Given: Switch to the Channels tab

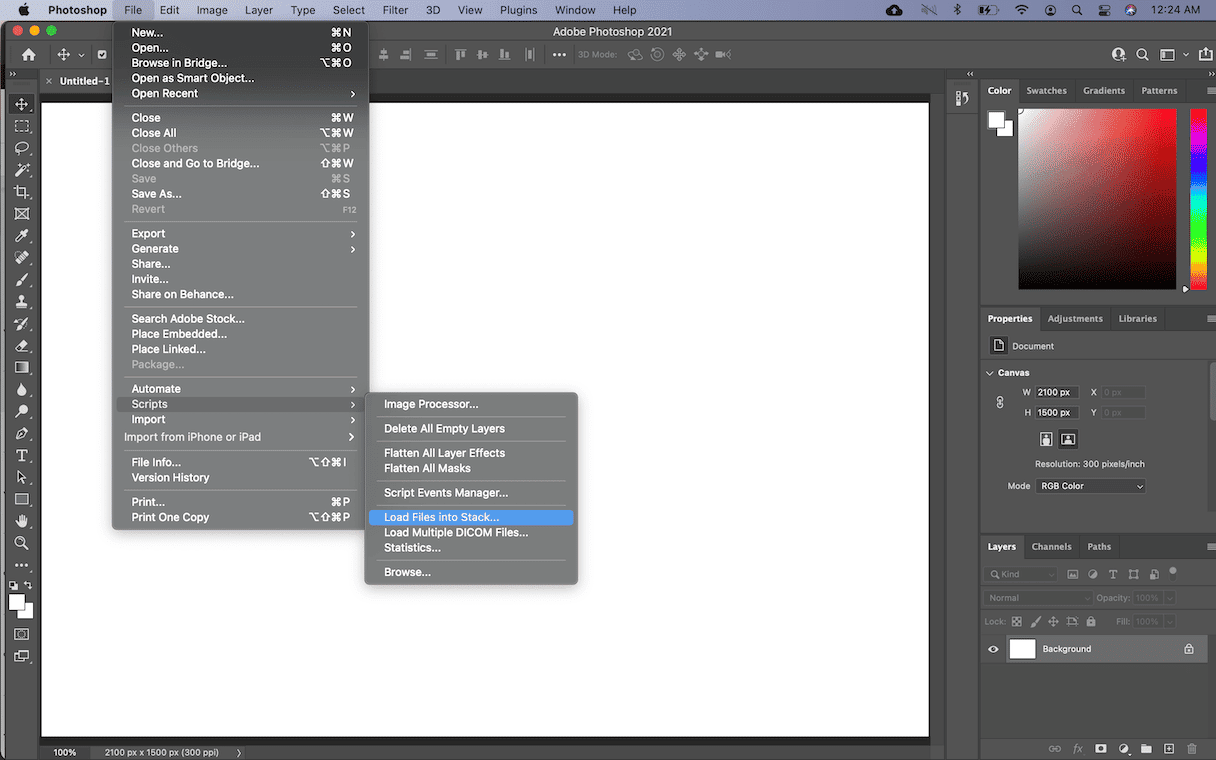Looking at the screenshot, I should [1051, 547].
